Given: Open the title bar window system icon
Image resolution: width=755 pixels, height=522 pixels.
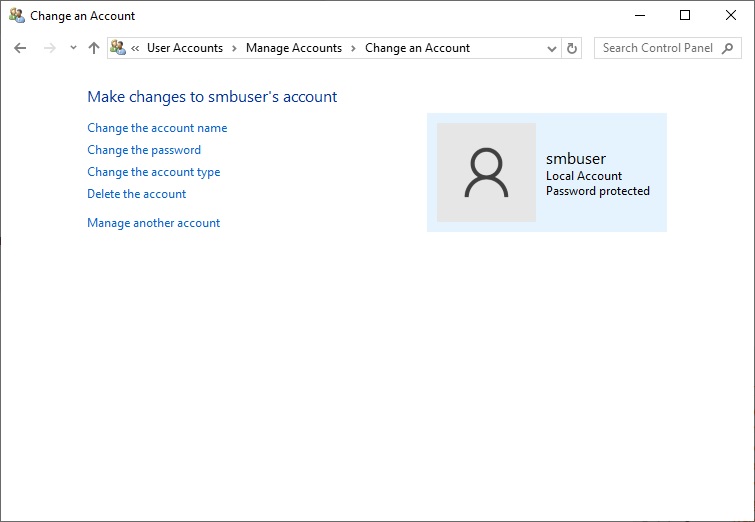Looking at the screenshot, I should 16,16.
